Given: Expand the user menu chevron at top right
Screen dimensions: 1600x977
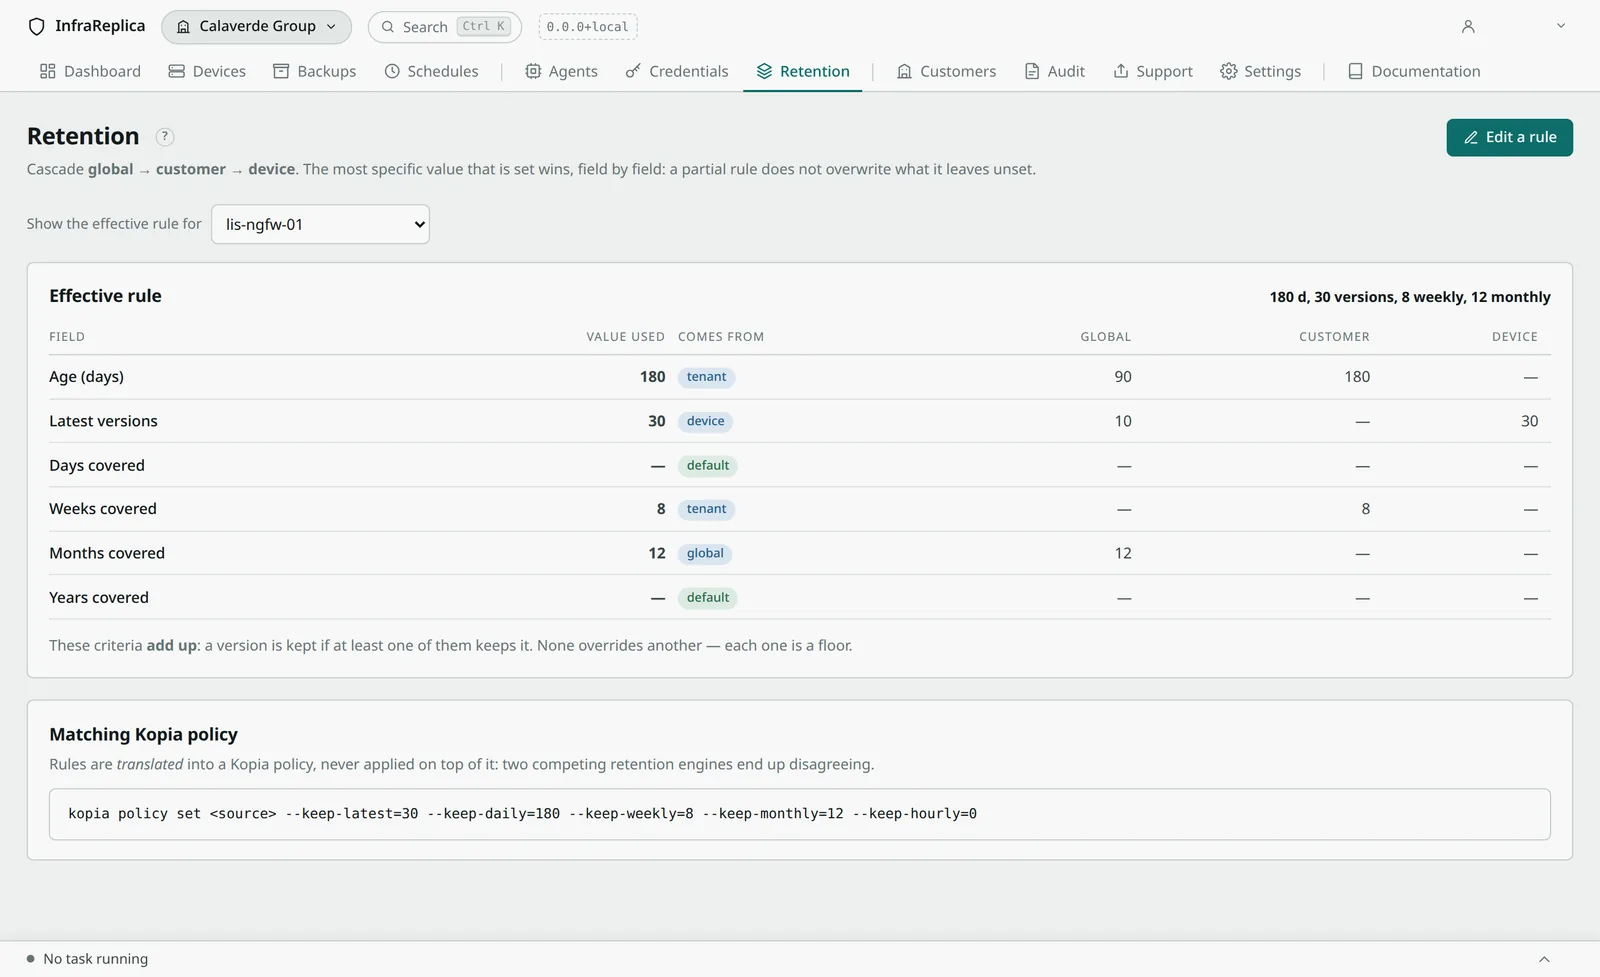Looking at the screenshot, I should click(x=1561, y=26).
